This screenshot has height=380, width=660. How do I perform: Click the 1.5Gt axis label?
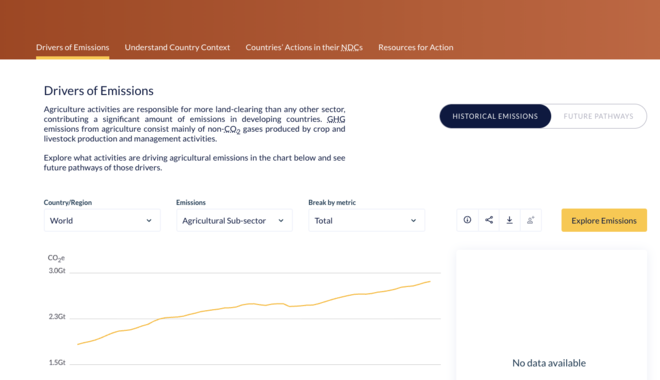click(57, 362)
